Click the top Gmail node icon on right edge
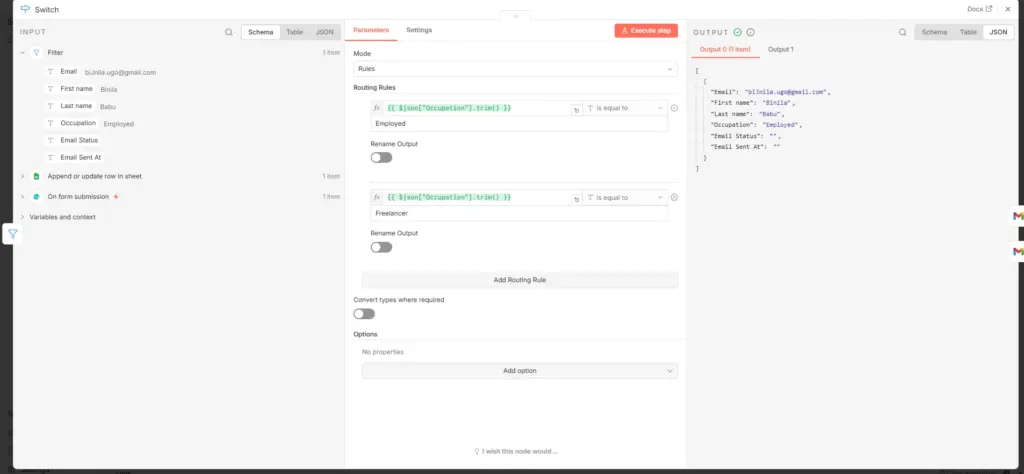This screenshot has height=474, width=1024. pyautogui.click(x=1017, y=216)
